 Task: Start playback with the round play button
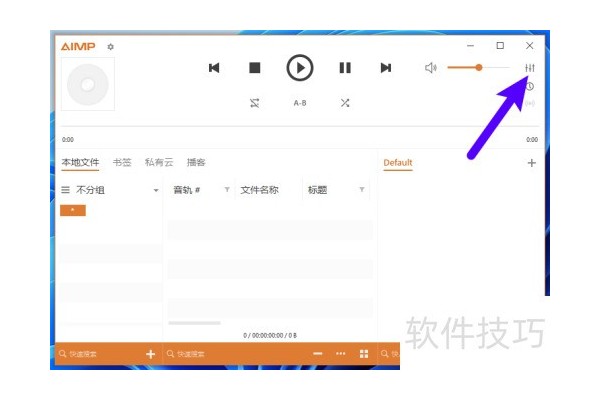coord(300,68)
